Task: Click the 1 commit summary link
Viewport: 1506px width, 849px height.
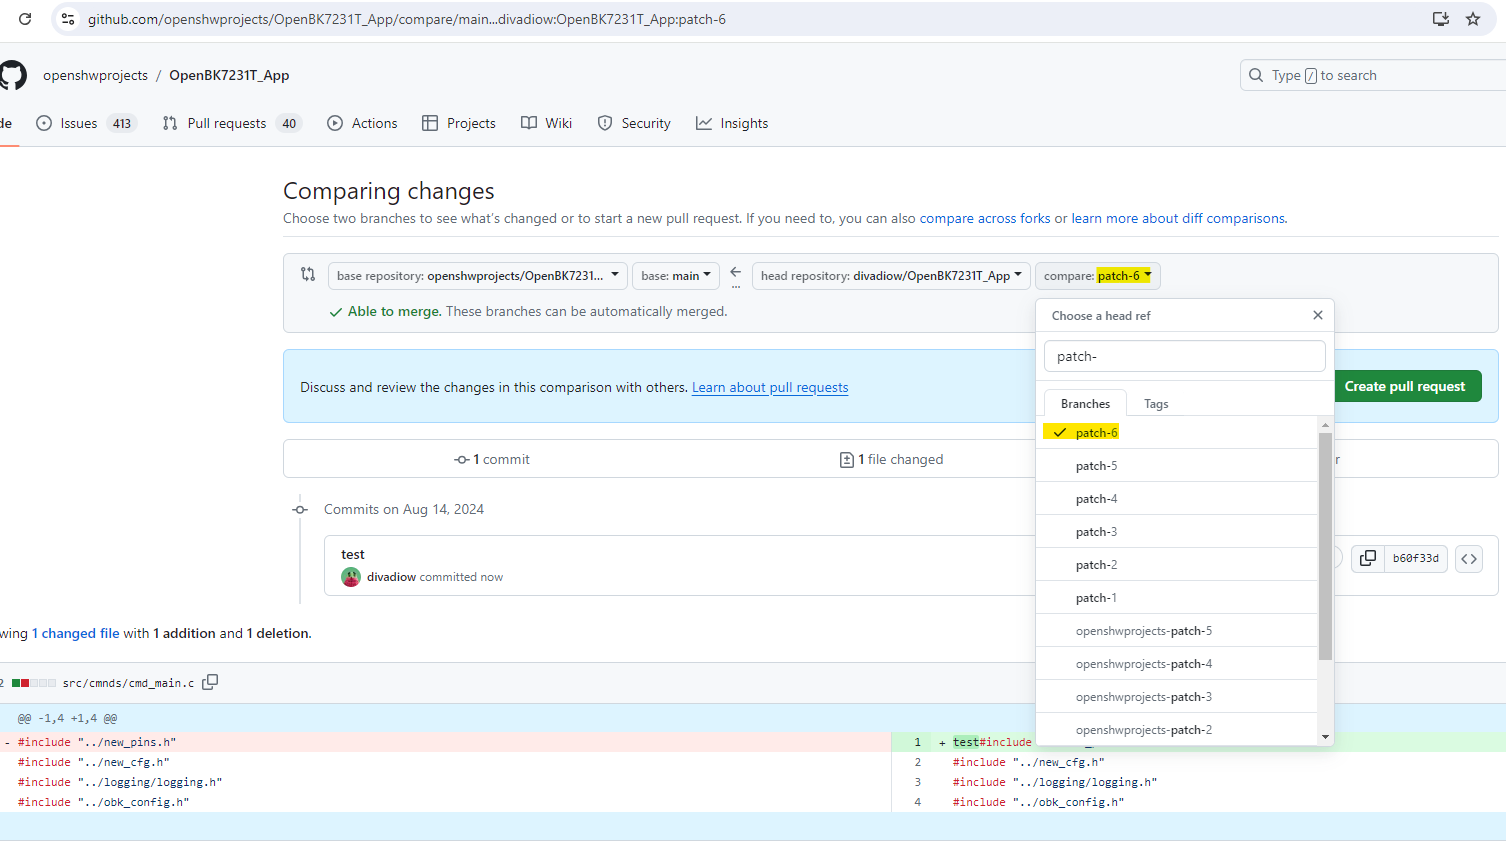Action: [x=492, y=459]
